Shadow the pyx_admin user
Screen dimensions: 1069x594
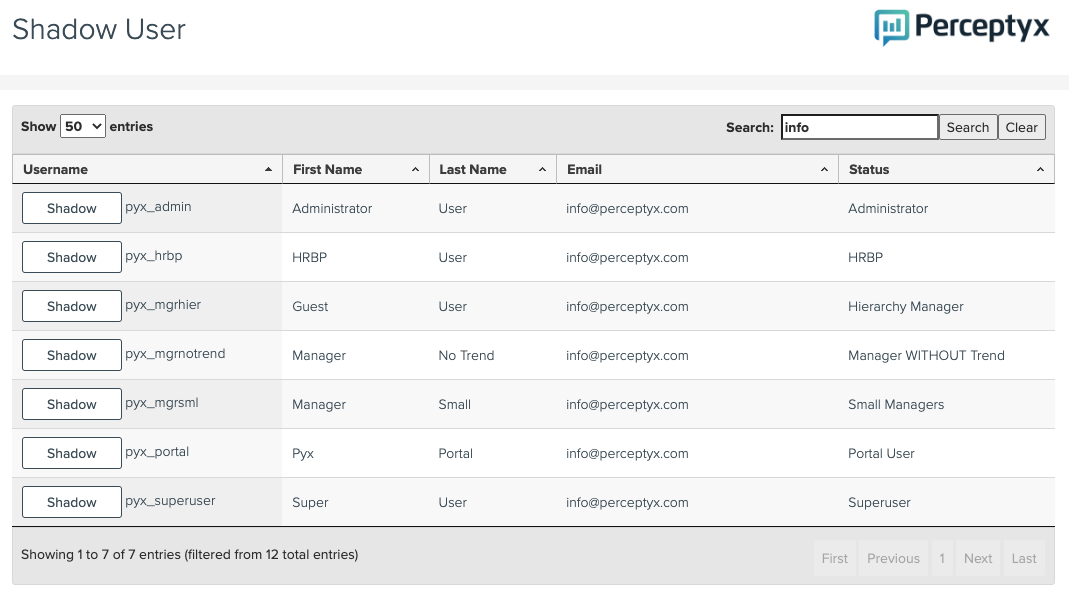tap(71, 208)
